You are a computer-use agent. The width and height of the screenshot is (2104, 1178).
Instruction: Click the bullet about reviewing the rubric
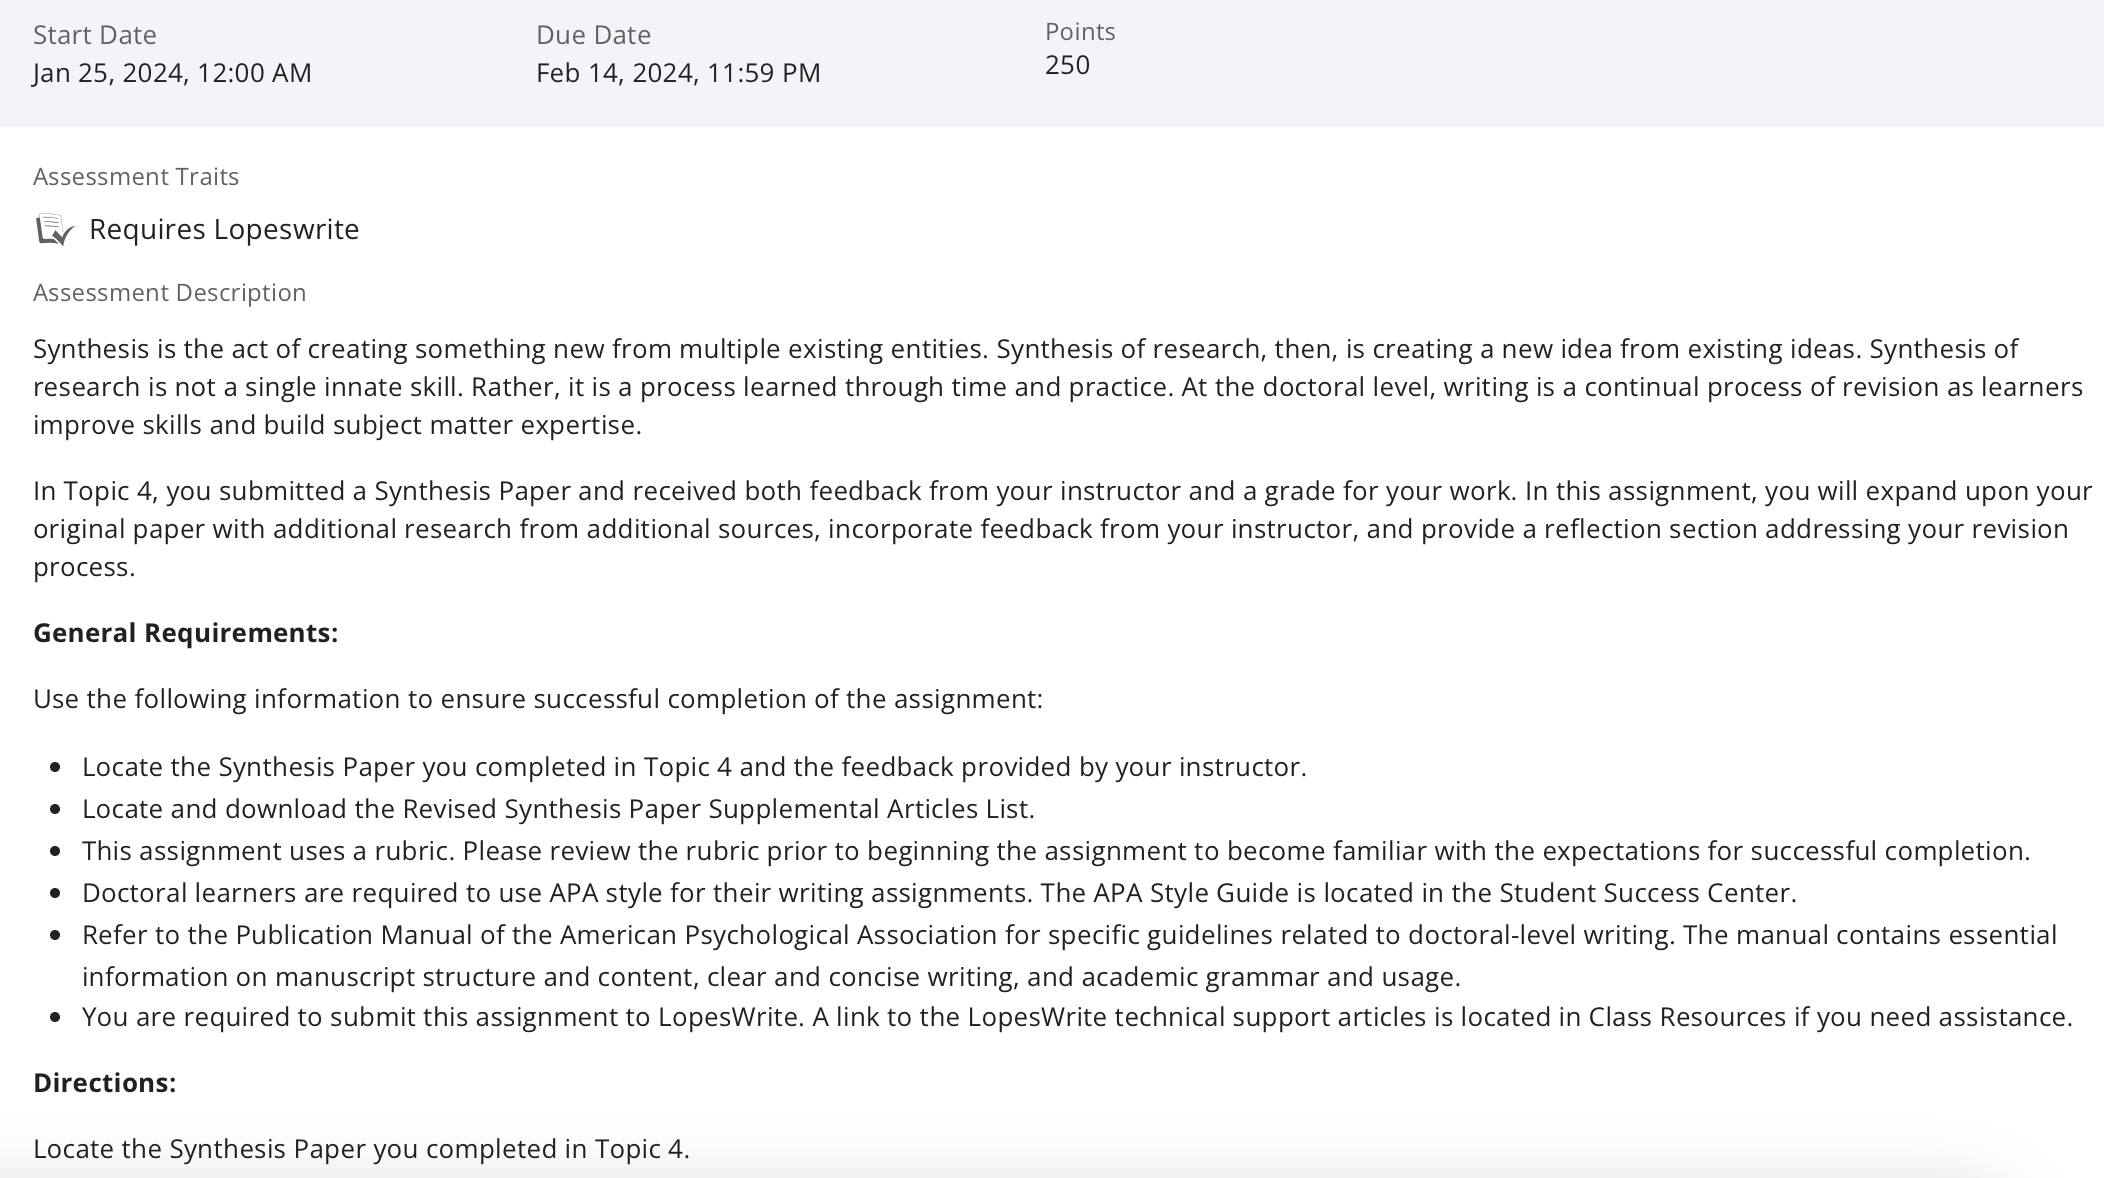click(1056, 851)
